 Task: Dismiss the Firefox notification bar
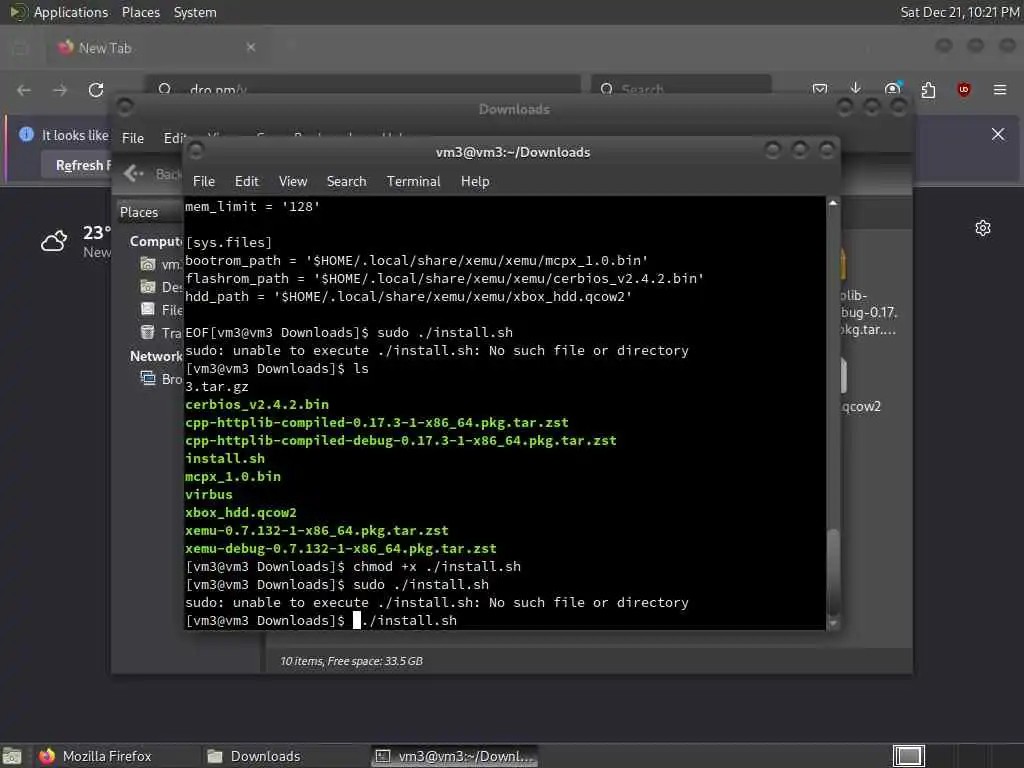point(998,135)
